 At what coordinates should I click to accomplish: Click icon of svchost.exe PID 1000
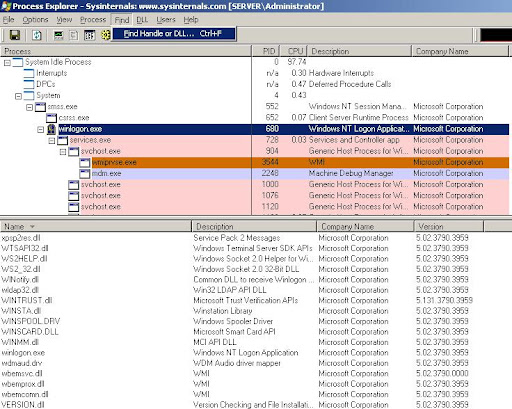pos(73,185)
